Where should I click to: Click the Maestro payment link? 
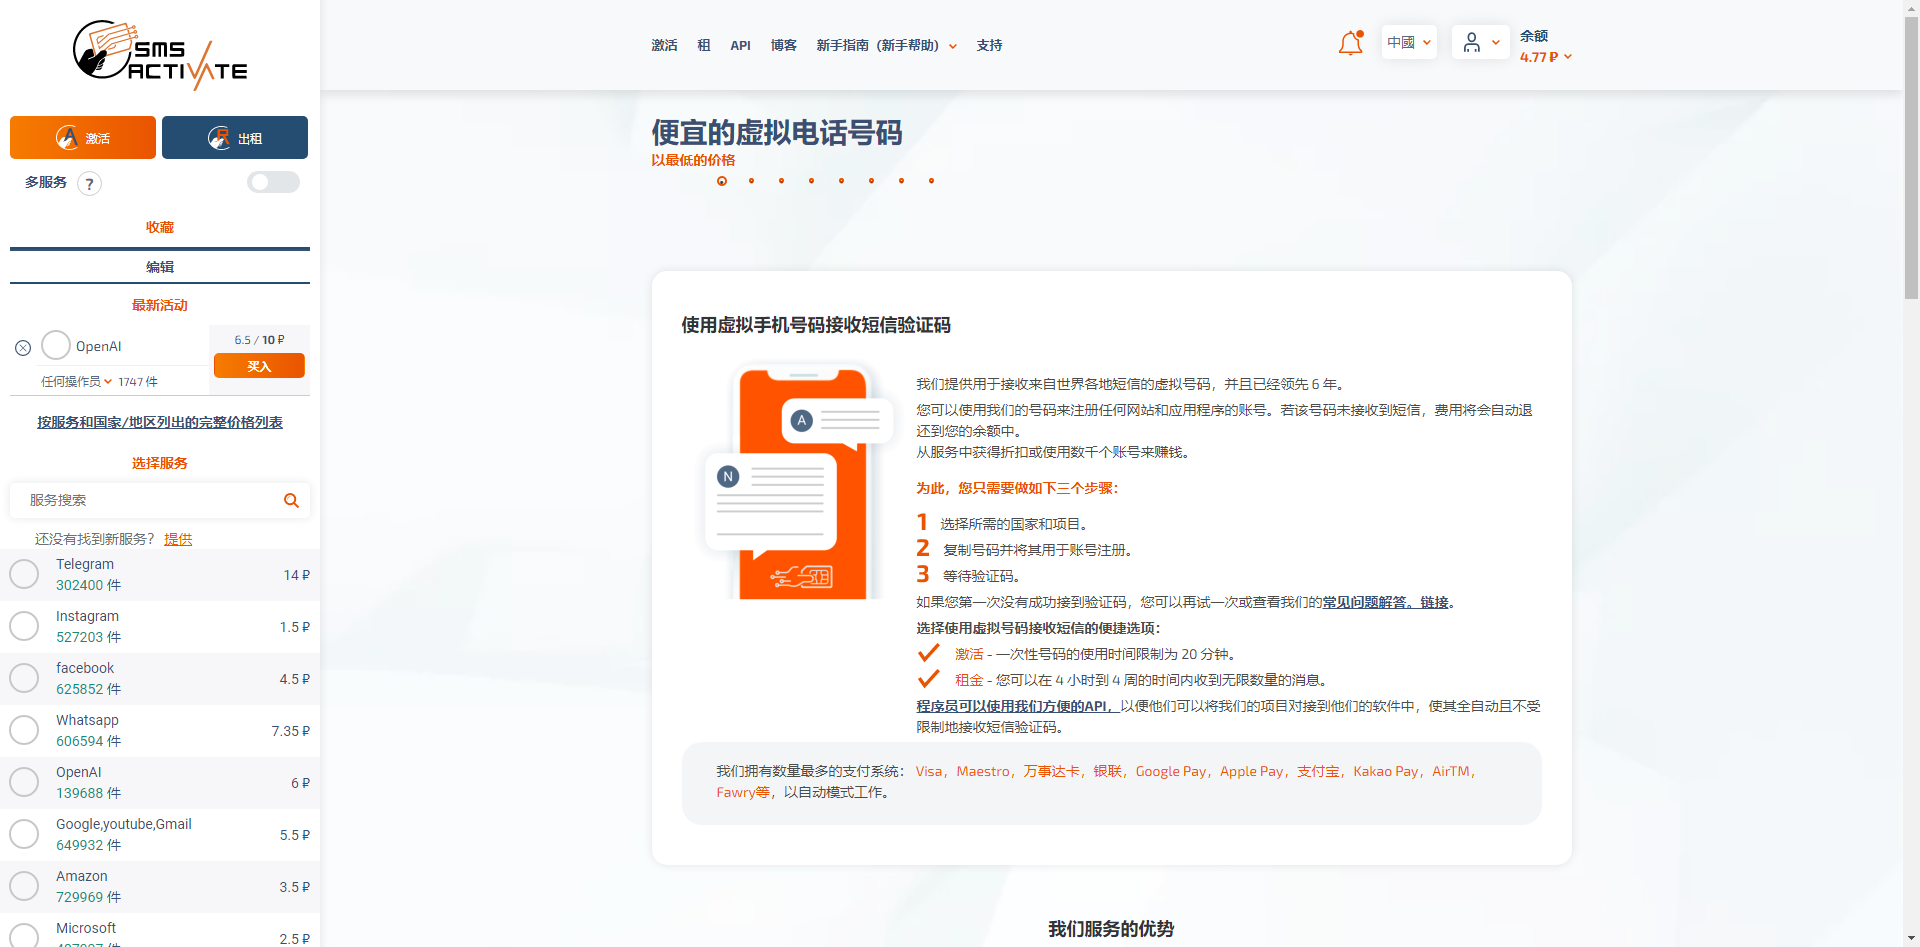(983, 771)
